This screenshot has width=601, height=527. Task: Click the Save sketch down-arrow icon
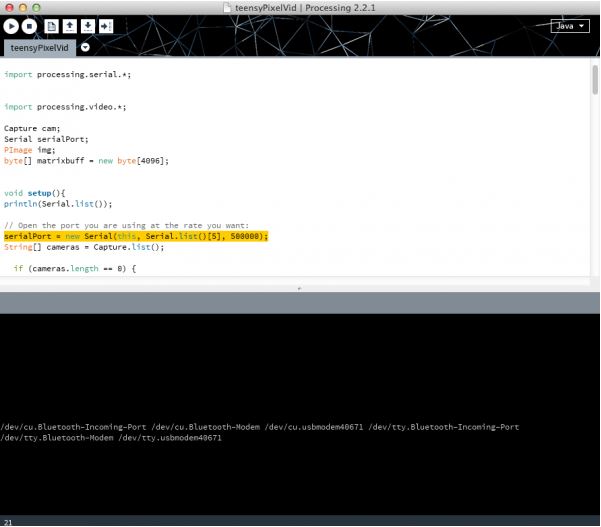(x=88, y=26)
